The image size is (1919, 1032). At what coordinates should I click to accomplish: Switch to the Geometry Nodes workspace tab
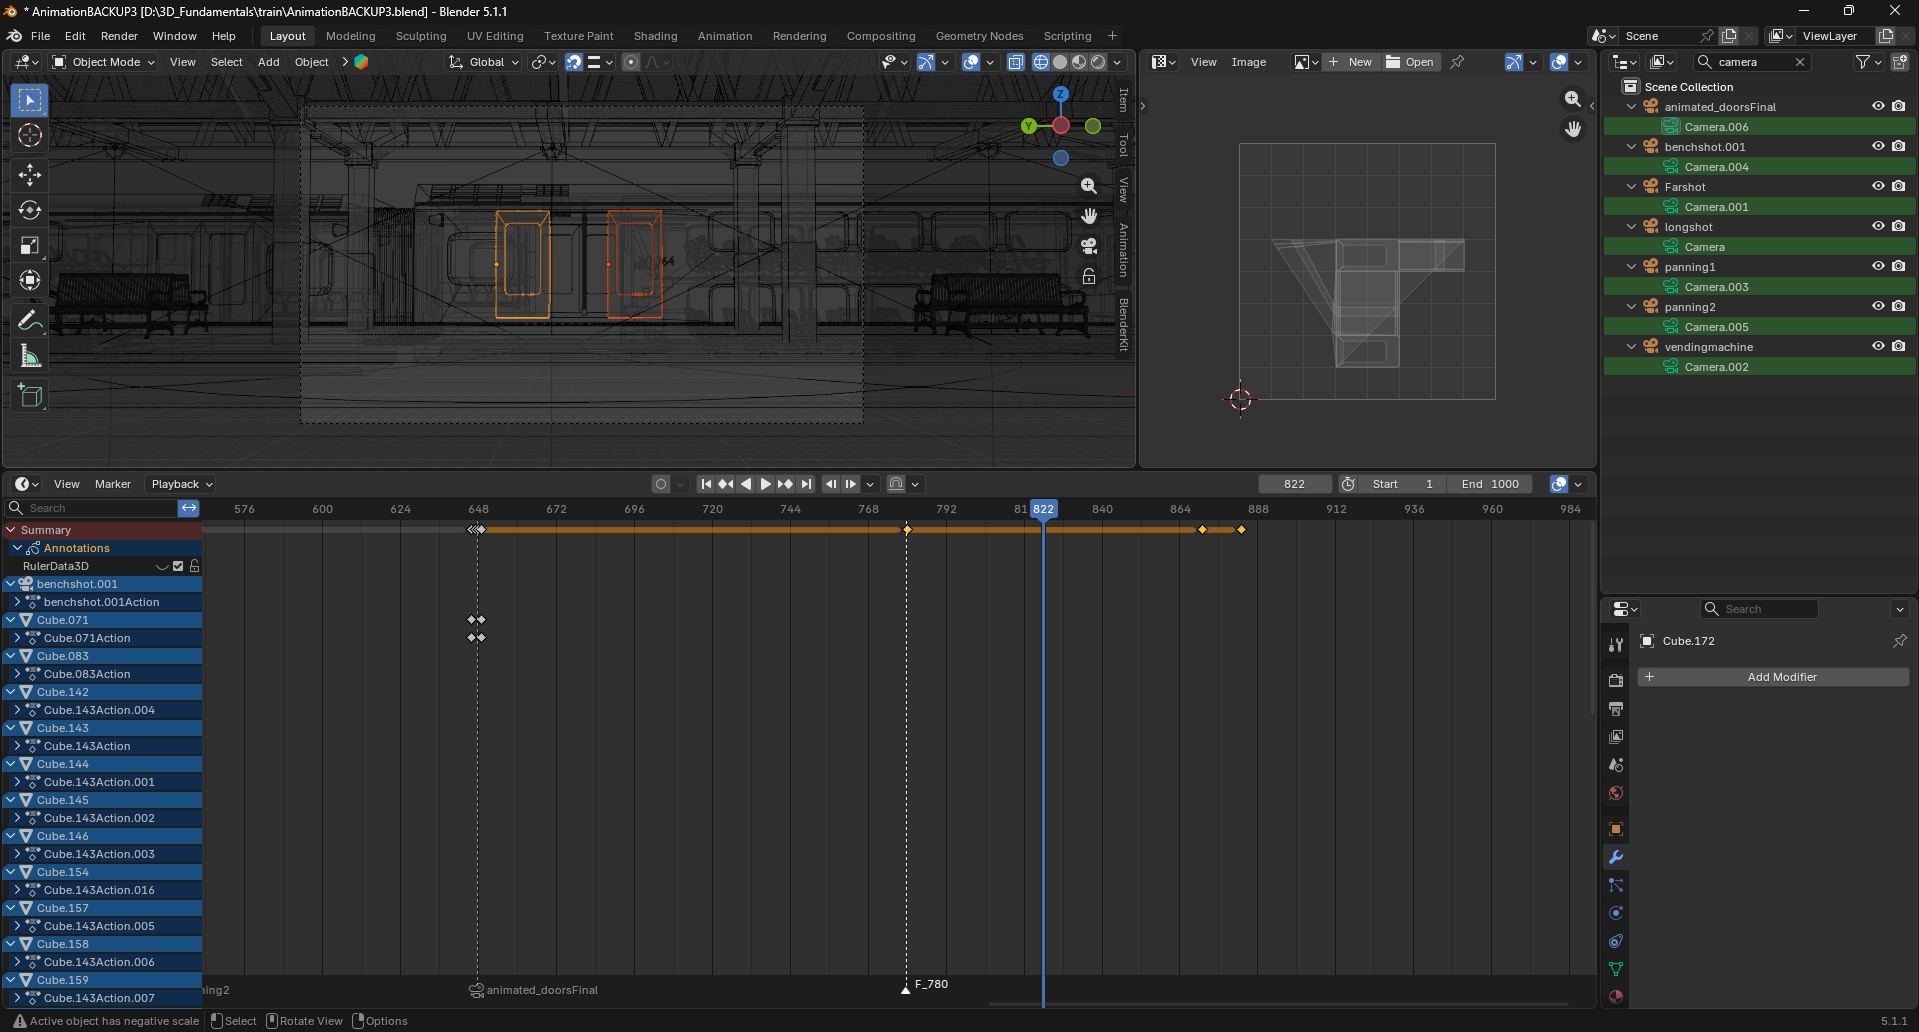pos(979,36)
